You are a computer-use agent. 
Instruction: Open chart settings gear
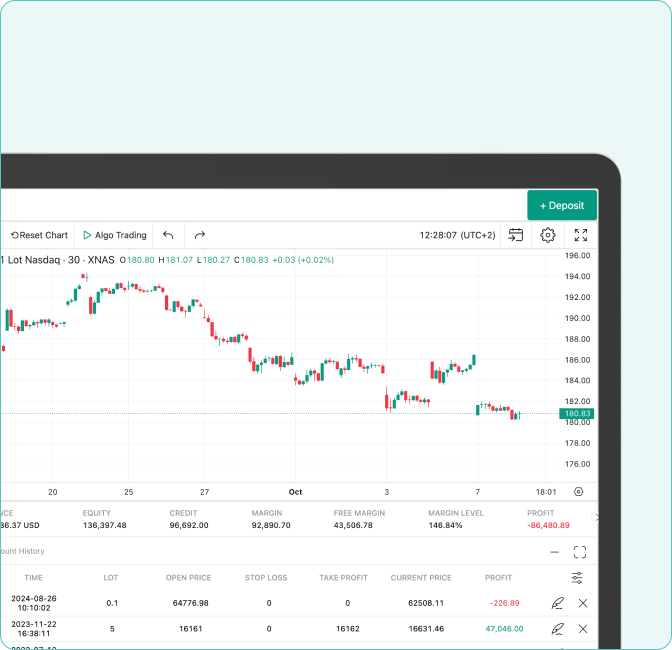coord(548,235)
